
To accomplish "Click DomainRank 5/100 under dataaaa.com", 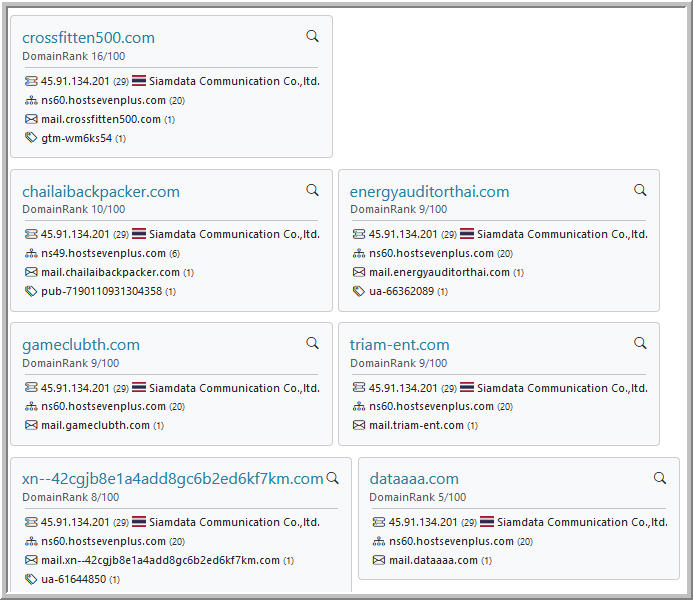I will pyautogui.click(x=418, y=497).
